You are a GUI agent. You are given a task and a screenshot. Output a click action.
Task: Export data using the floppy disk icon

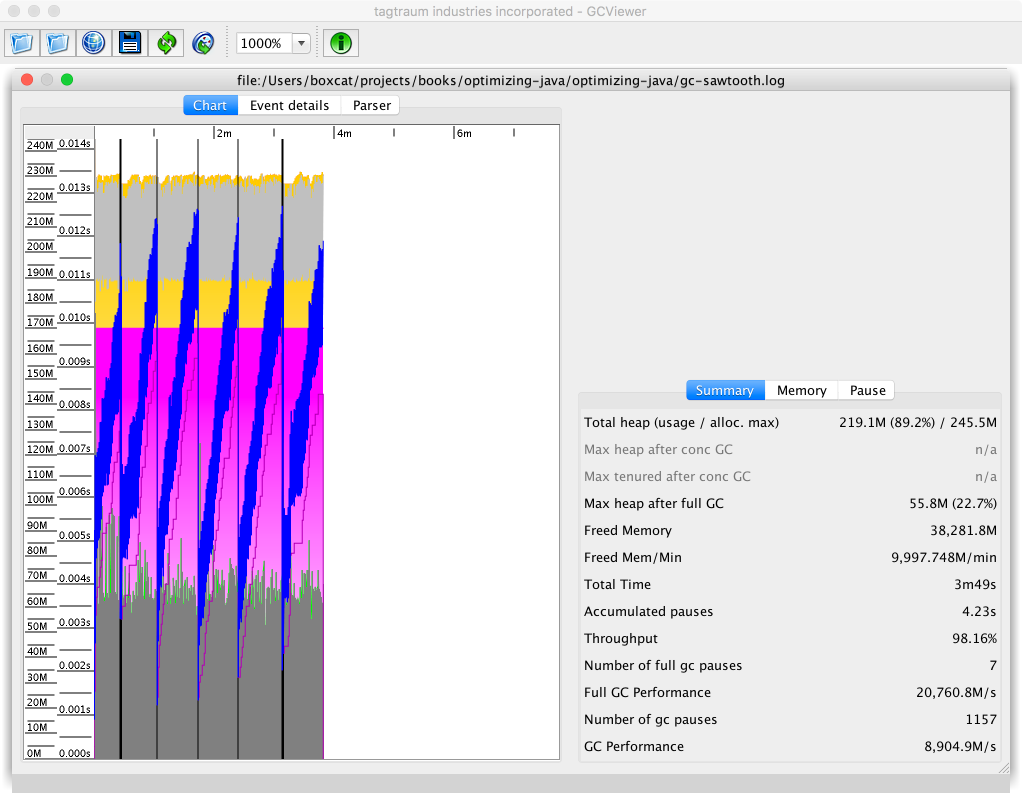pyautogui.click(x=130, y=43)
